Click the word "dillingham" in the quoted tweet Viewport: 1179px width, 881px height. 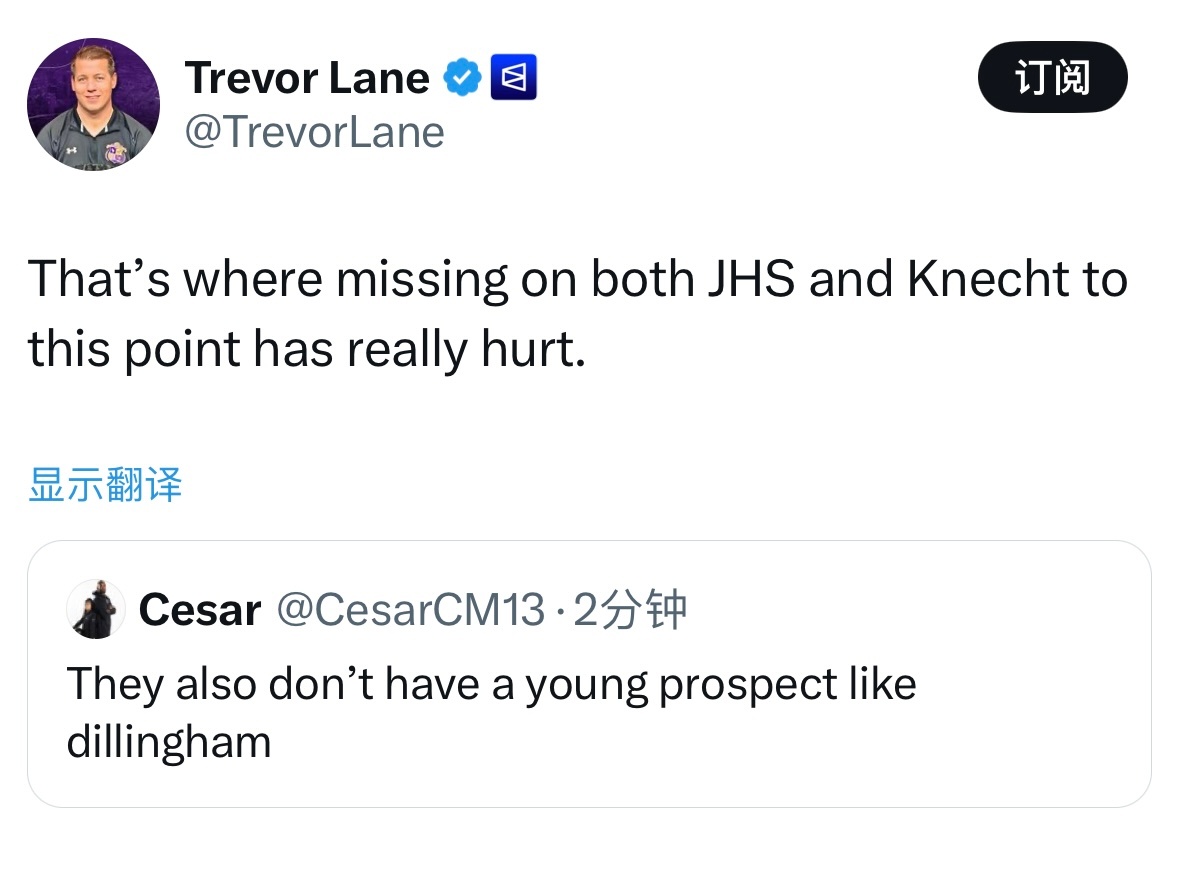(x=169, y=742)
